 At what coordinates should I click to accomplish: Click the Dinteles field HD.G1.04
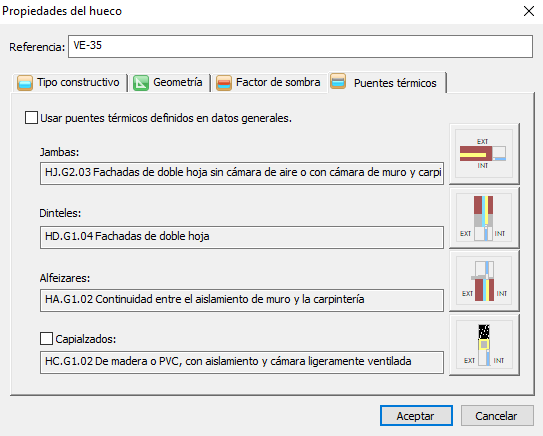point(242,237)
